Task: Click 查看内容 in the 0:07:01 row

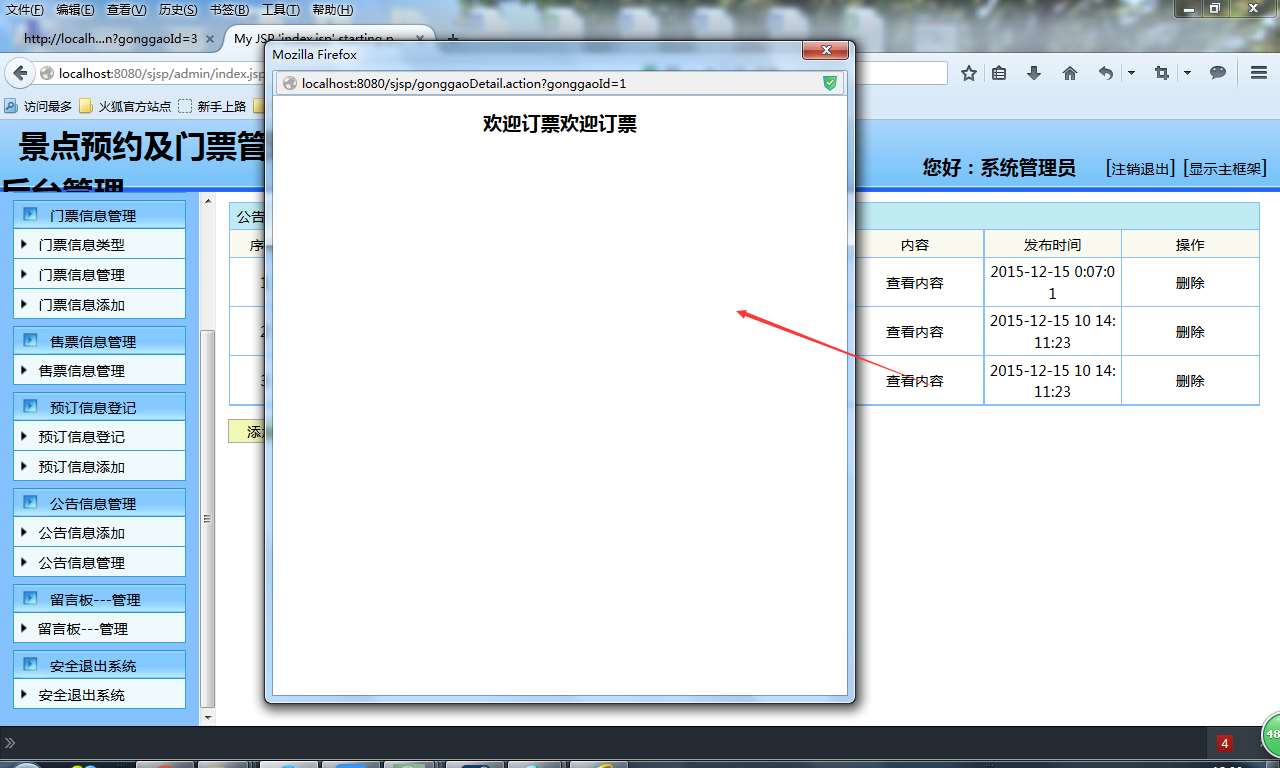Action: tap(914, 283)
